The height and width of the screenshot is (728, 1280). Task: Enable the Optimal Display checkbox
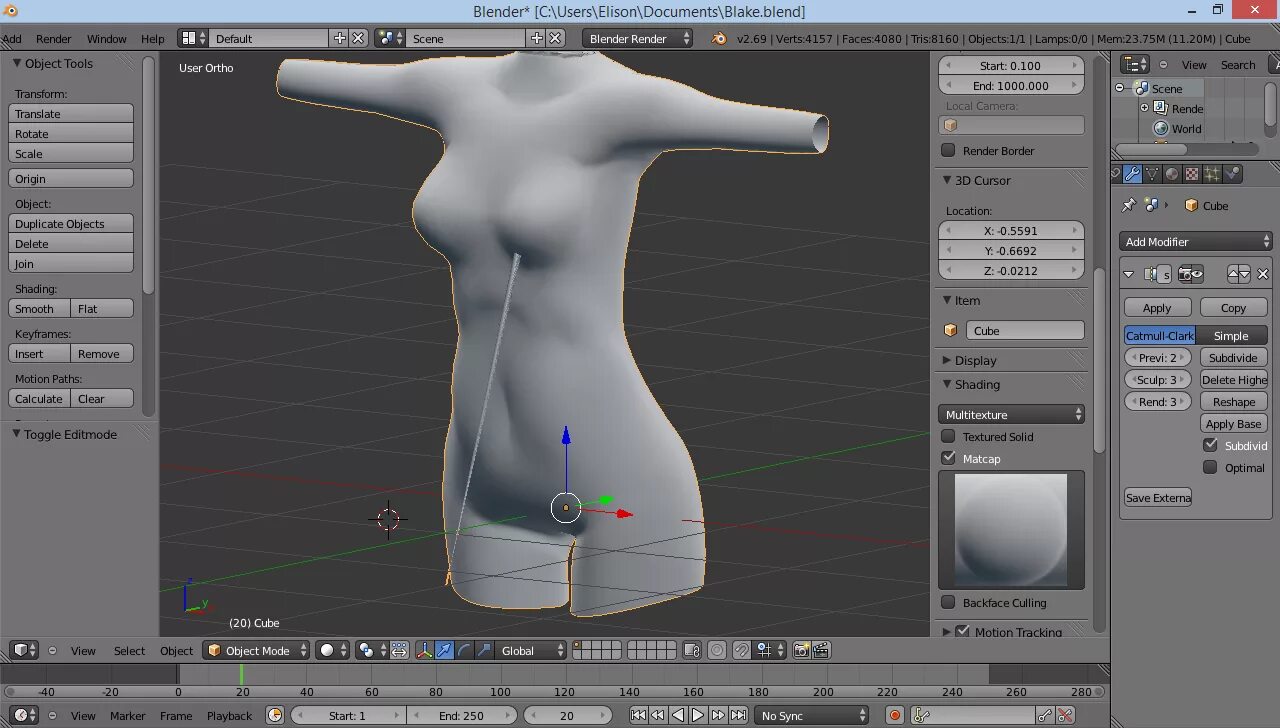[x=1210, y=467]
